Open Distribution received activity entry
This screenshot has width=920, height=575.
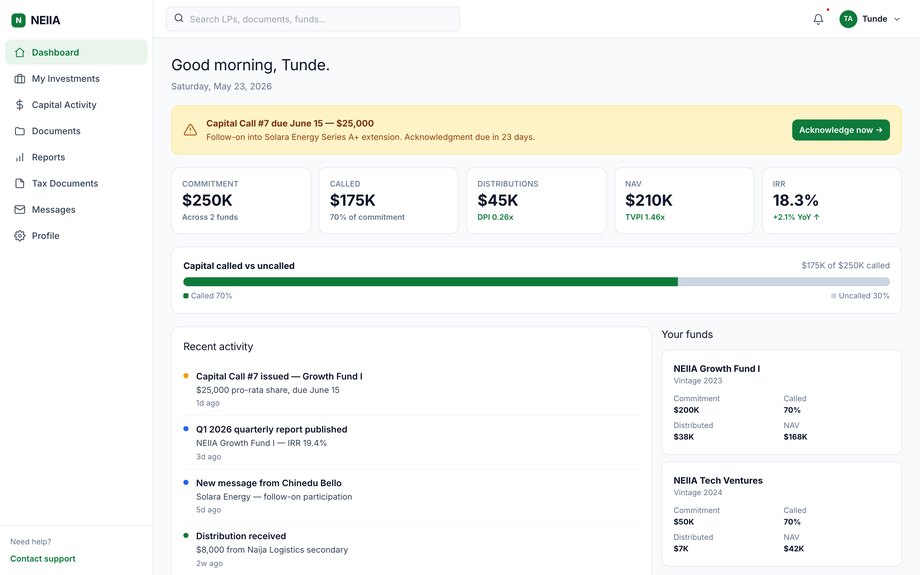pos(411,550)
